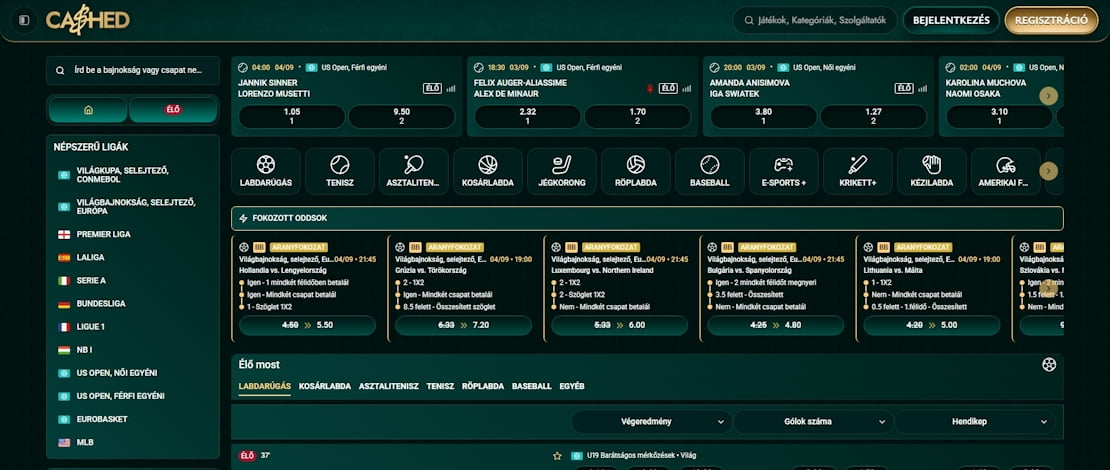Open the Baseball sport category

click(709, 171)
